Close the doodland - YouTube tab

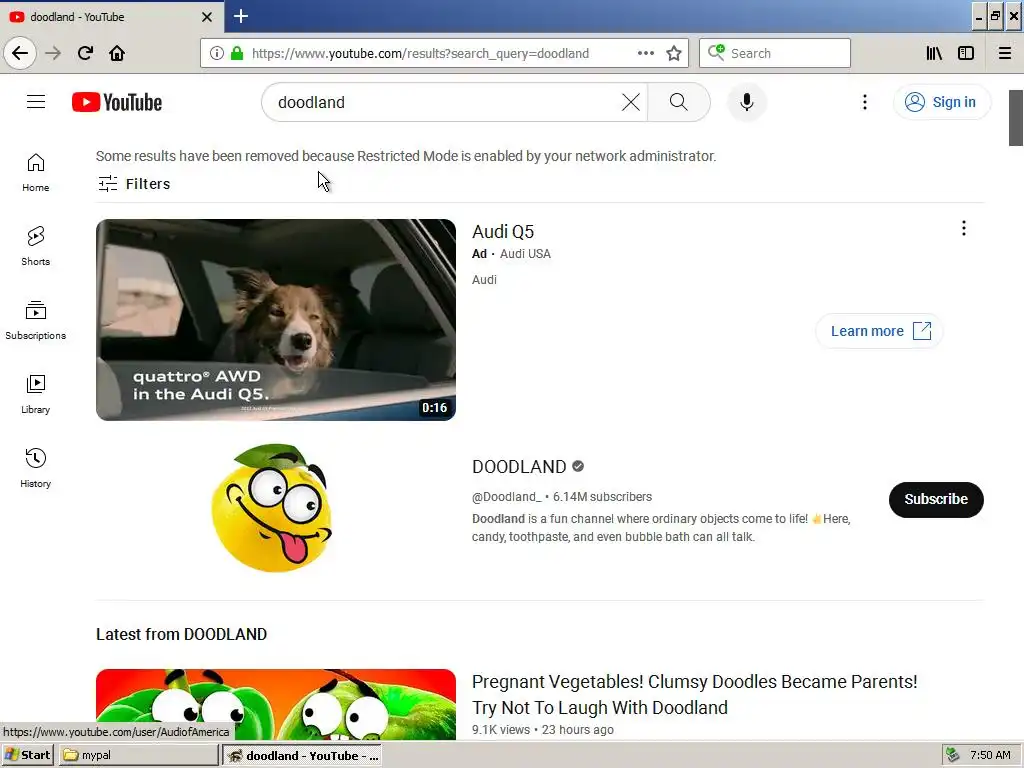206,17
